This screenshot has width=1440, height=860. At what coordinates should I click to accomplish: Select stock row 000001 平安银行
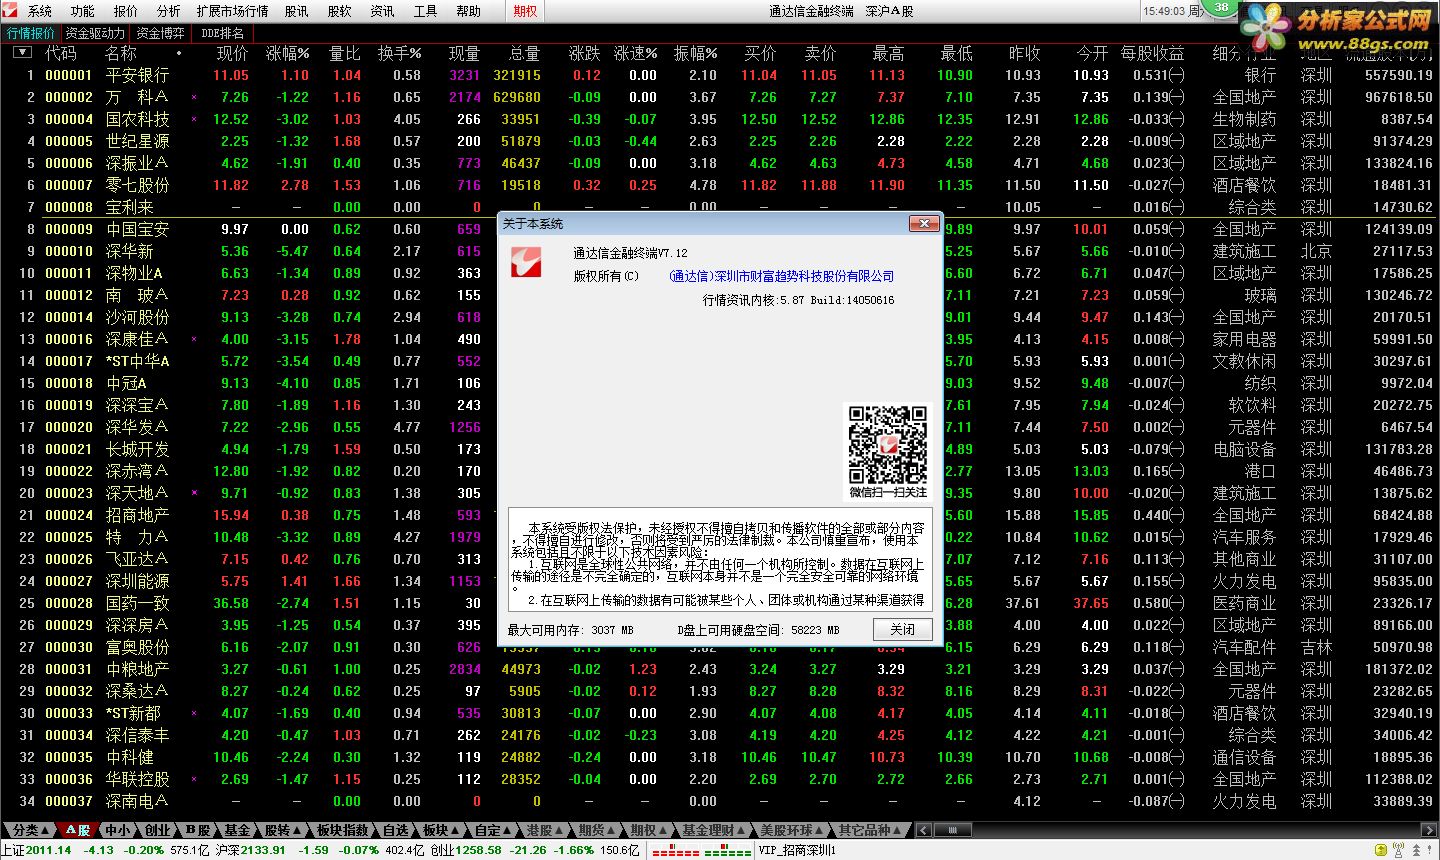[x=720, y=75]
